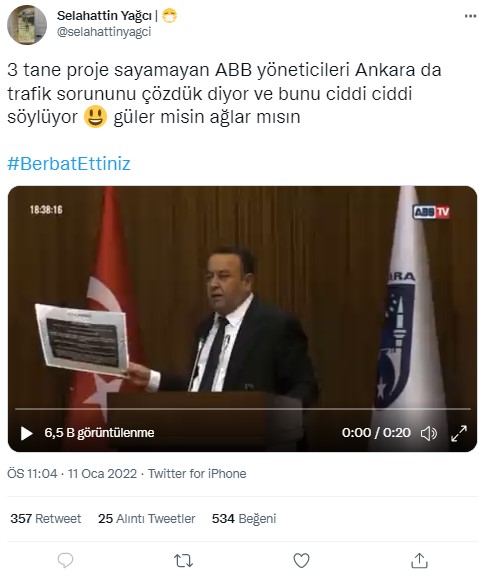The image size is (491, 577).
Task: Click the share upload icon
Action: pyautogui.click(x=419, y=560)
